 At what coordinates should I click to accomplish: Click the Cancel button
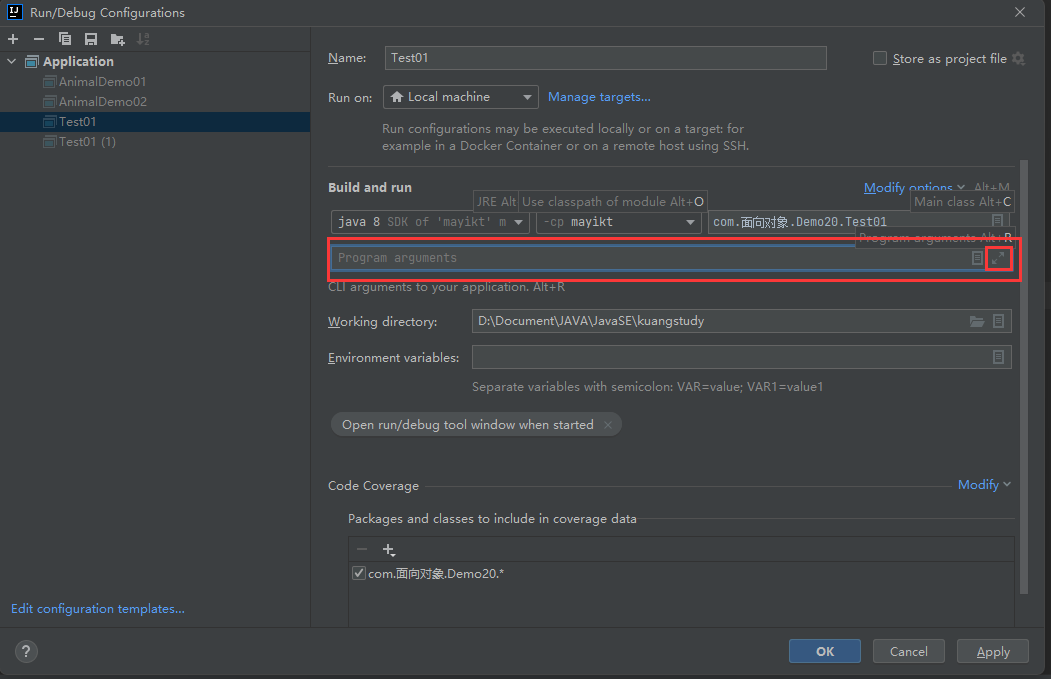(908, 652)
